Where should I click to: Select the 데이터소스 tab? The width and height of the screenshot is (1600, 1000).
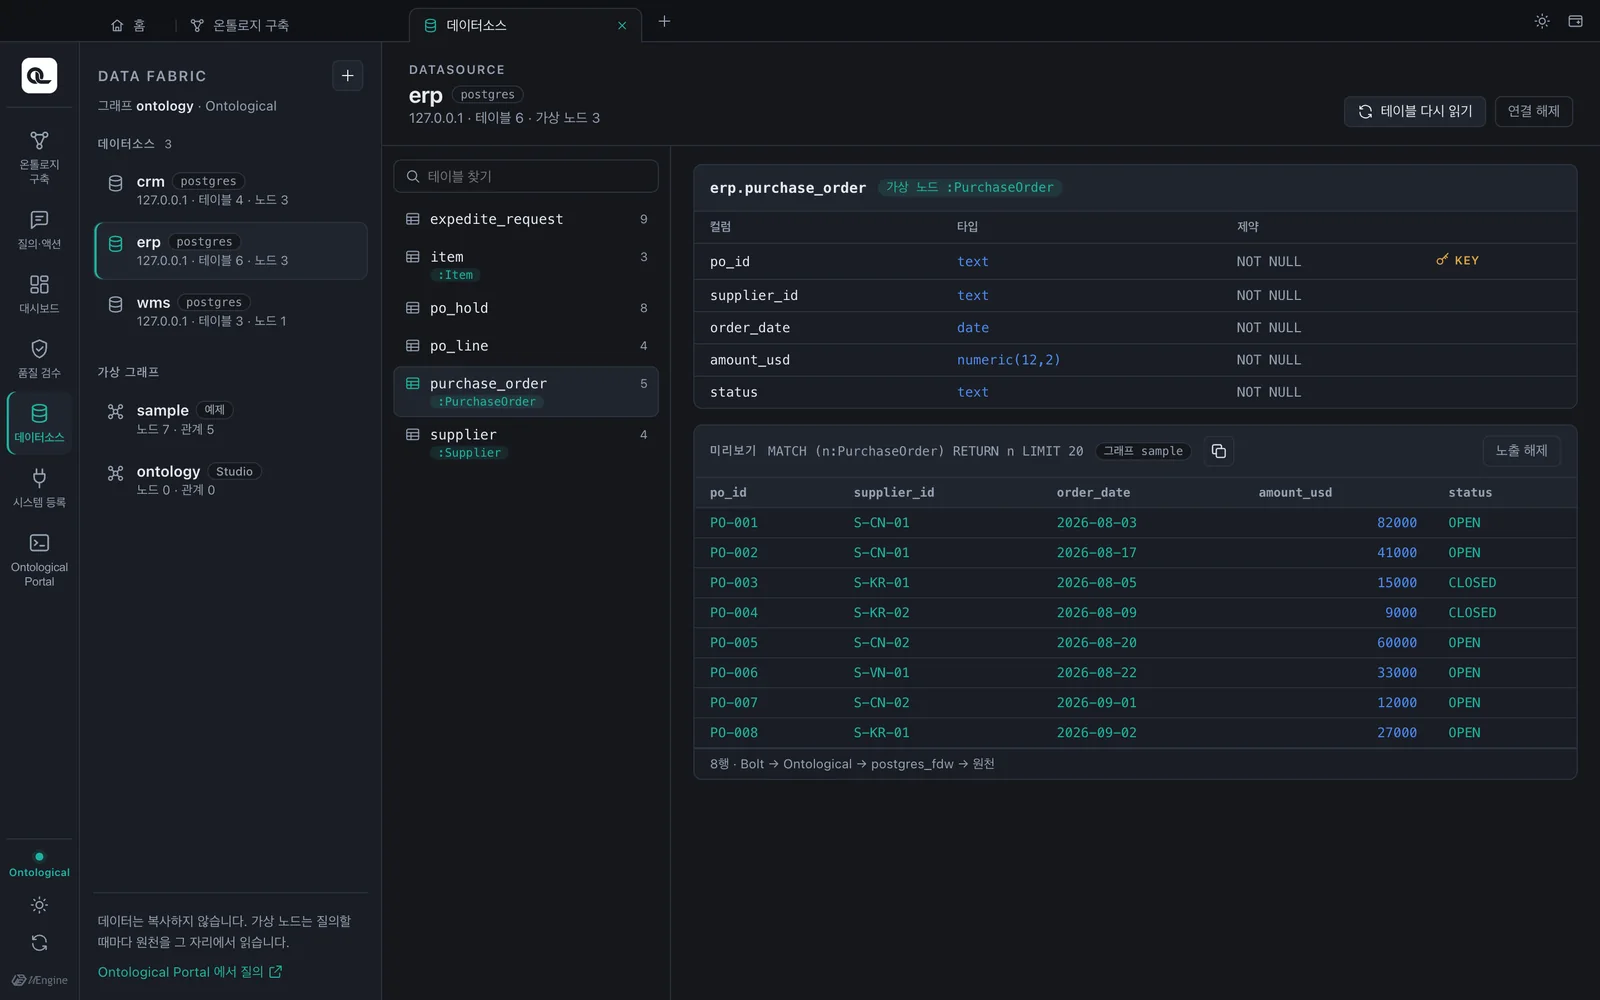(x=525, y=25)
